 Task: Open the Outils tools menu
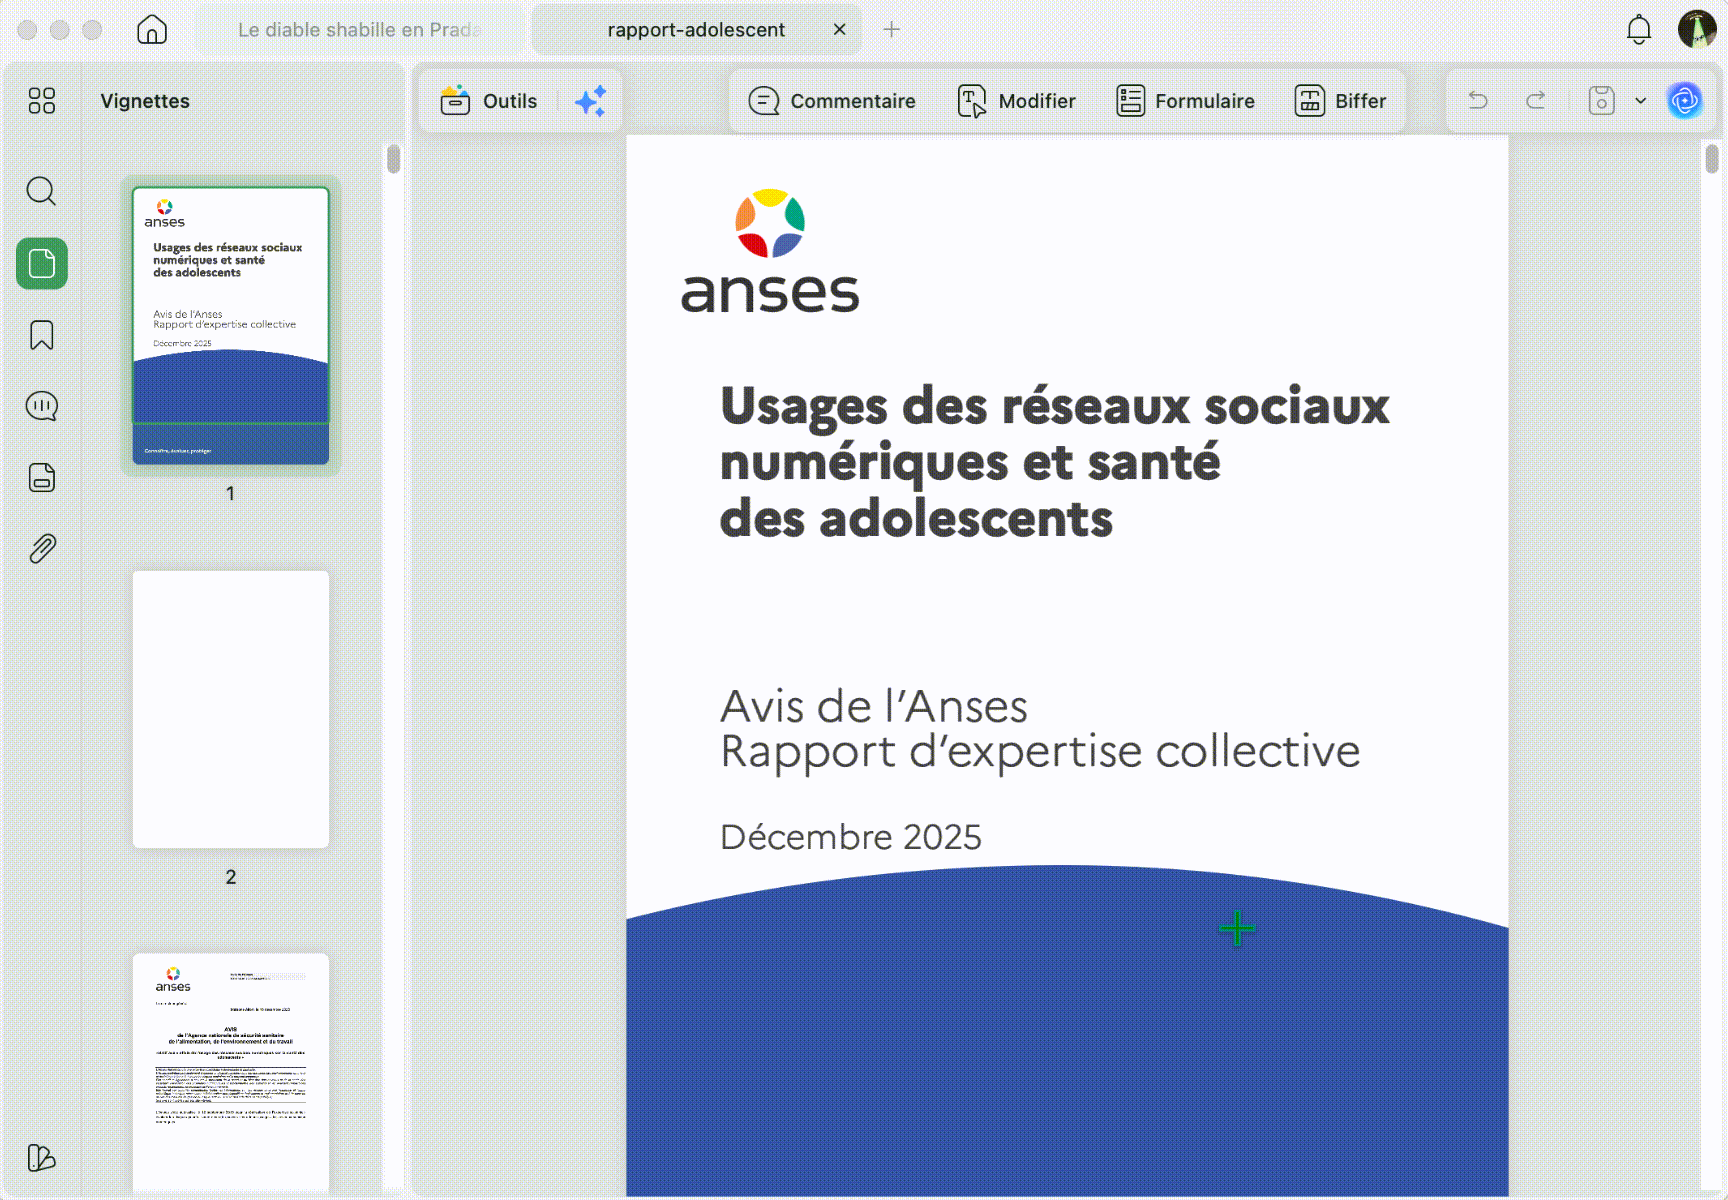[489, 101]
